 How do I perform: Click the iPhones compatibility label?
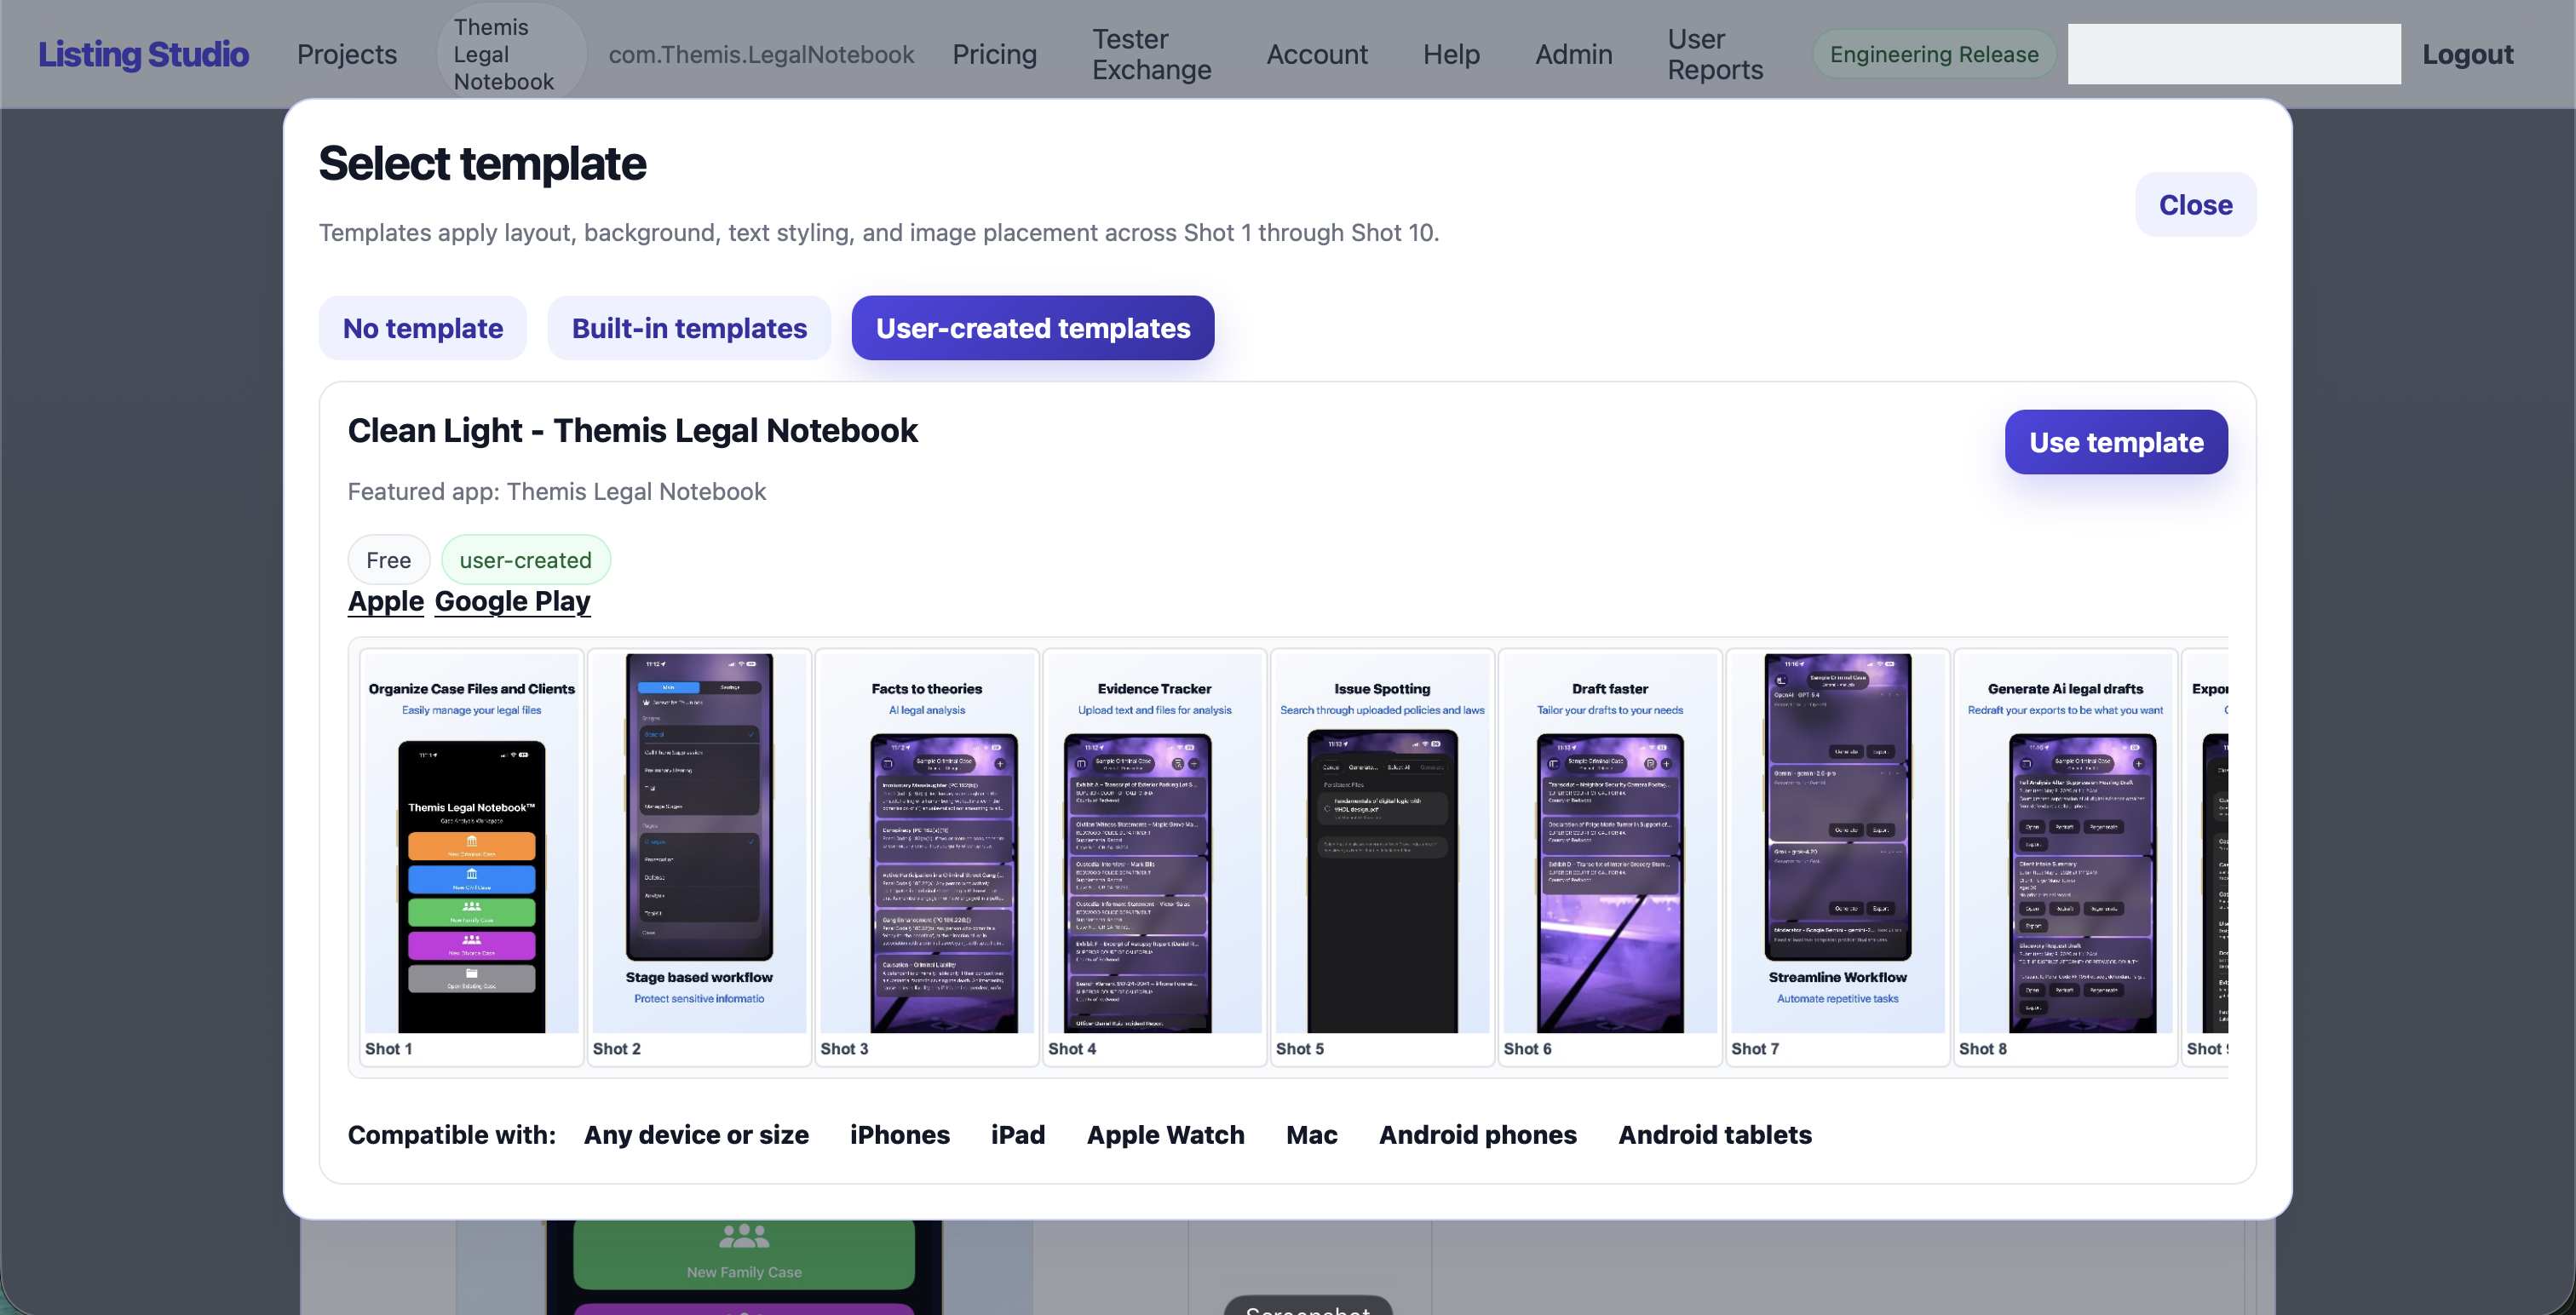(x=899, y=1135)
